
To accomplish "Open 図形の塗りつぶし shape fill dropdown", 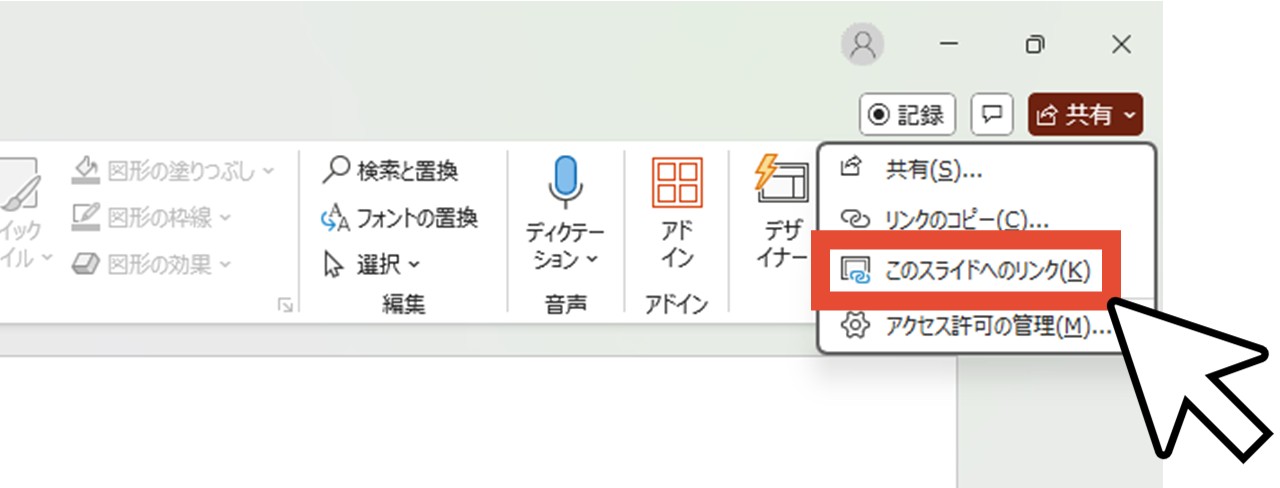I will (x=174, y=170).
